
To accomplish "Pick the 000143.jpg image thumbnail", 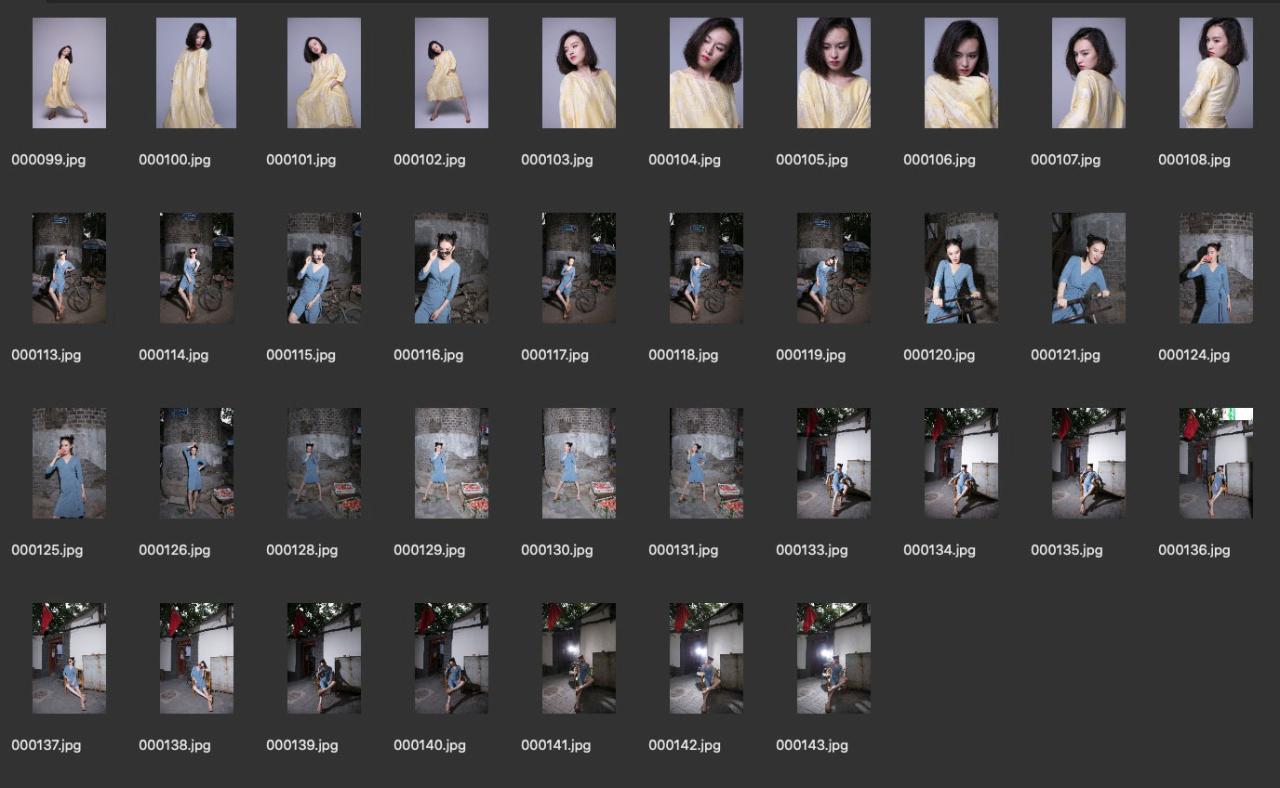I will coord(833,658).
